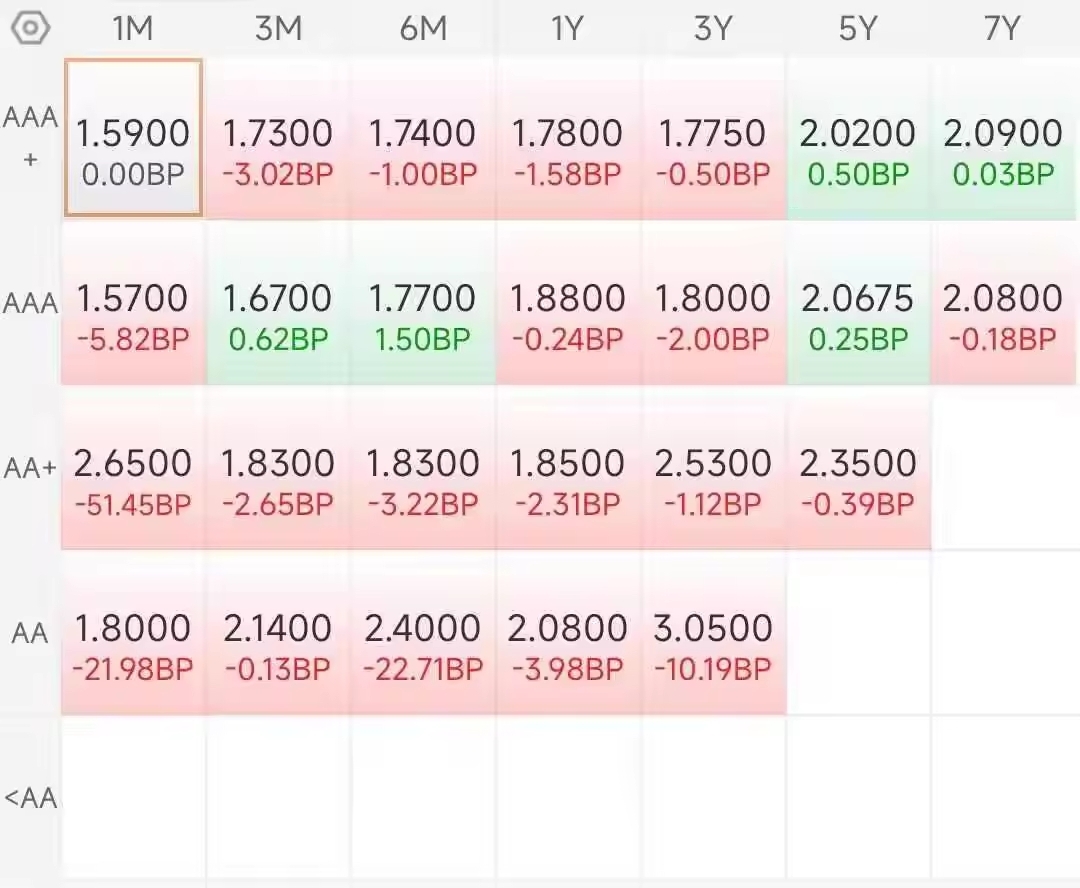Open the AAA+ 5Y cell showing 2.0200
The image size is (1080, 888).
click(x=858, y=138)
